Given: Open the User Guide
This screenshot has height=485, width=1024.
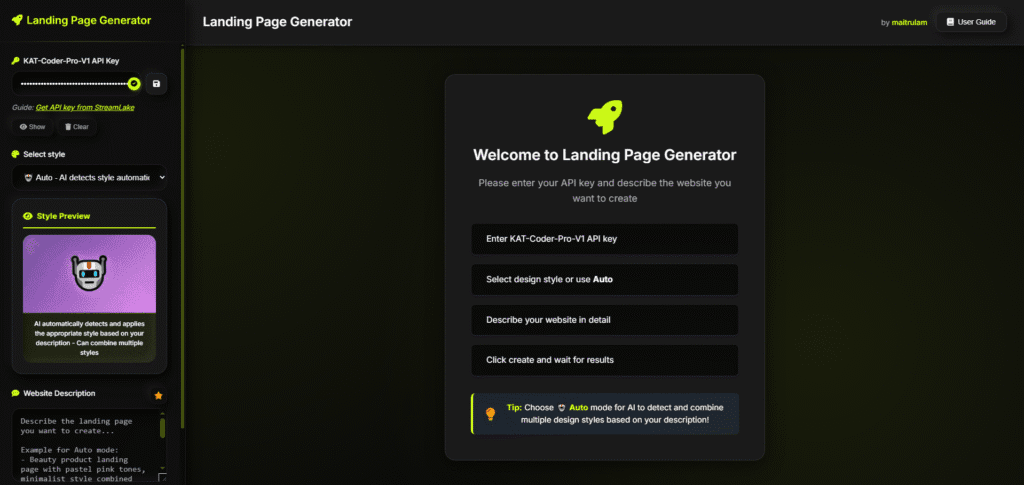Looking at the screenshot, I should click(970, 21).
